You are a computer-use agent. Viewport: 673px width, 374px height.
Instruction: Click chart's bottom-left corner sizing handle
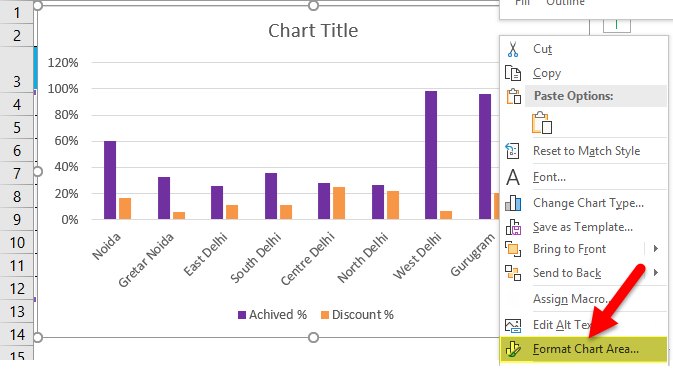click(x=38, y=338)
